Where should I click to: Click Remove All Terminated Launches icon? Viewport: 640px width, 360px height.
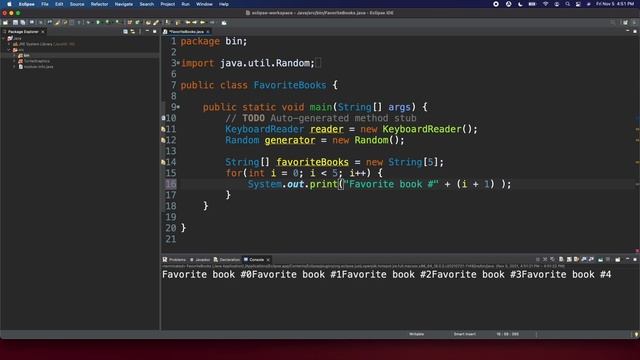pyautogui.click(x=552, y=260)
